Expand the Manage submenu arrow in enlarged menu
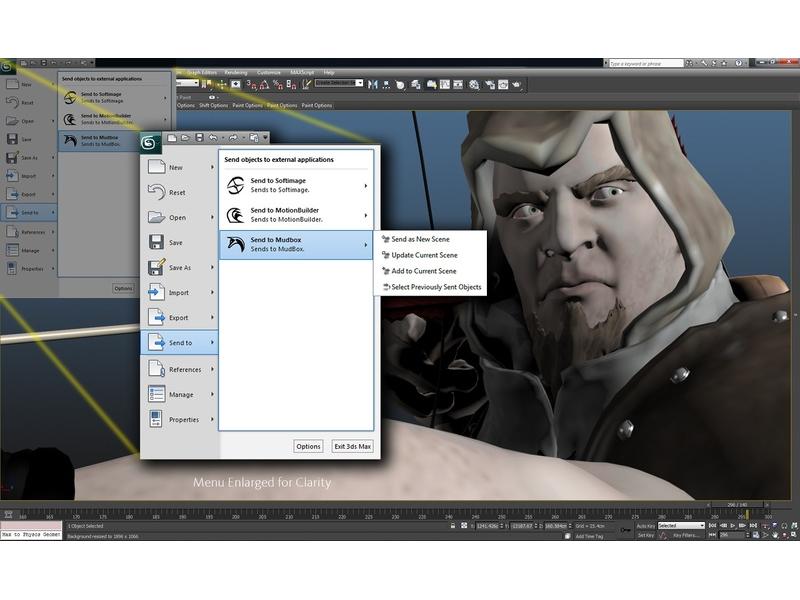The height and width of the screenshot is (600, 800). coord(212,394)
